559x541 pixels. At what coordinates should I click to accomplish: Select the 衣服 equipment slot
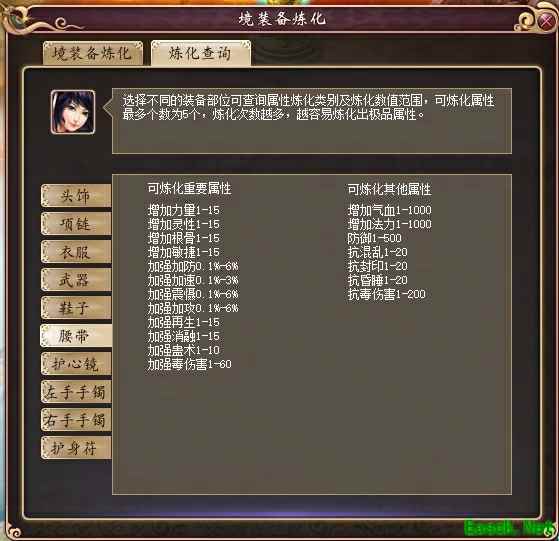click(76, 252)
